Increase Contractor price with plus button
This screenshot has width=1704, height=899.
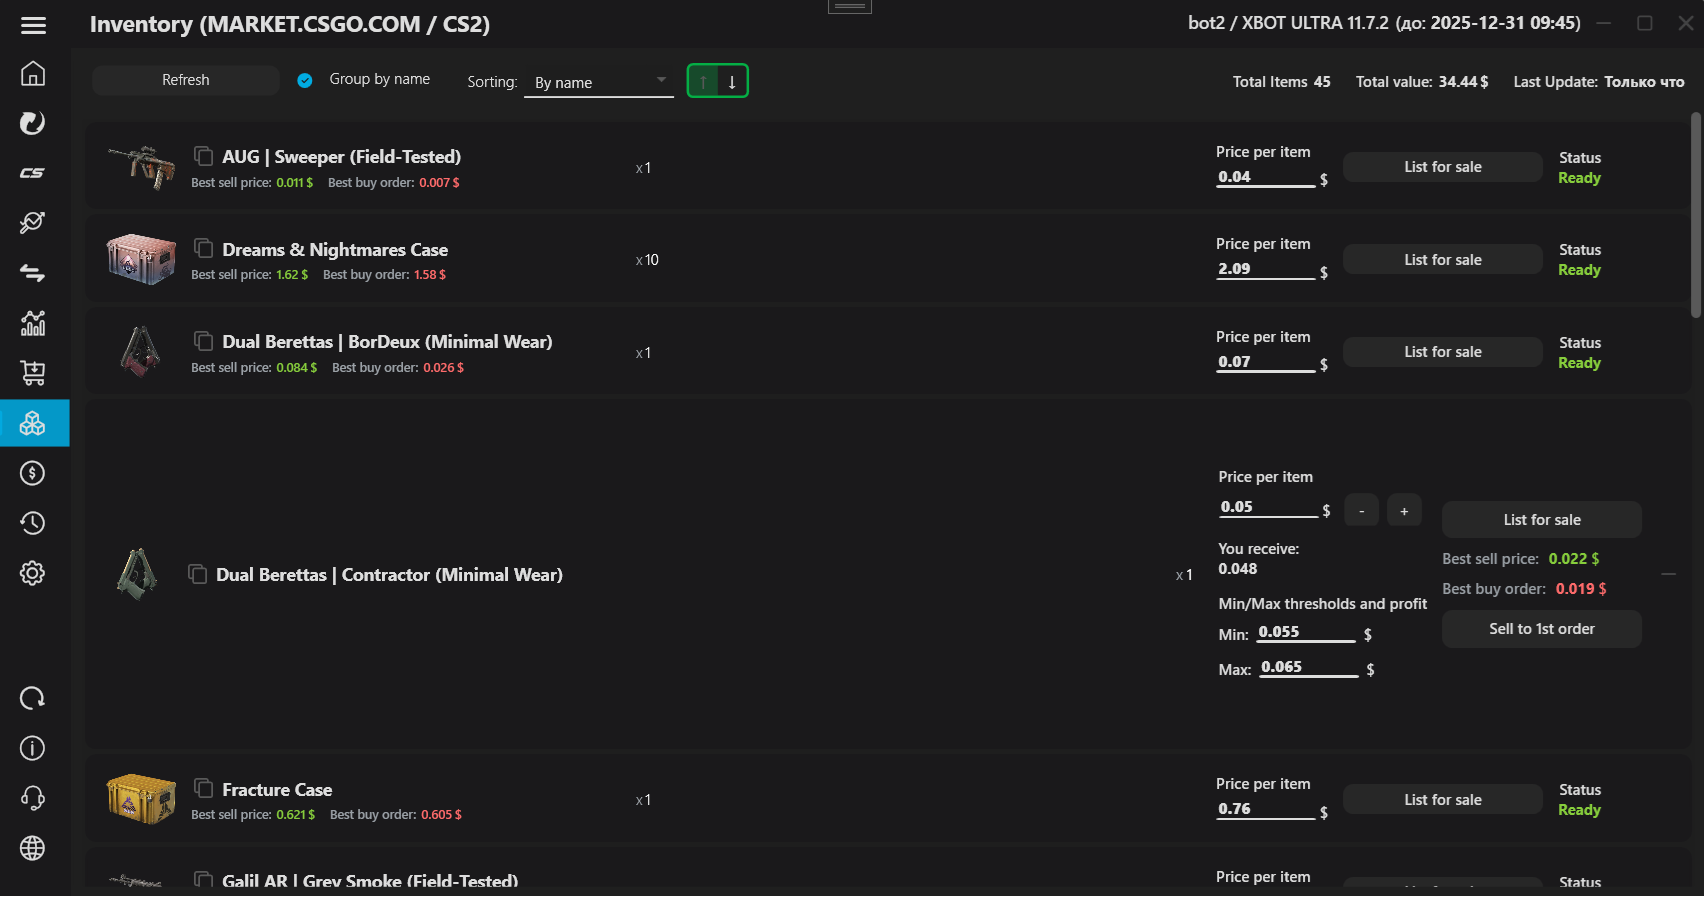1404,511
